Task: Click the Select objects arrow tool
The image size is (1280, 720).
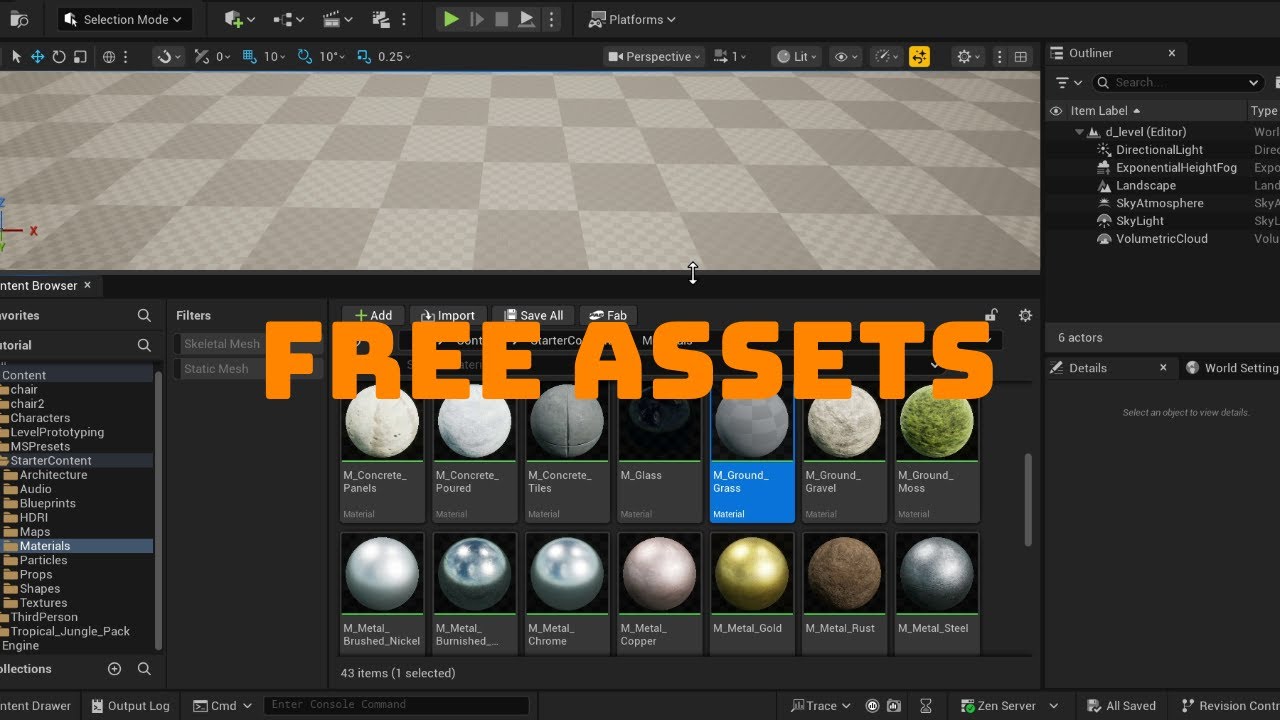Action: click(x=16, y=57)
